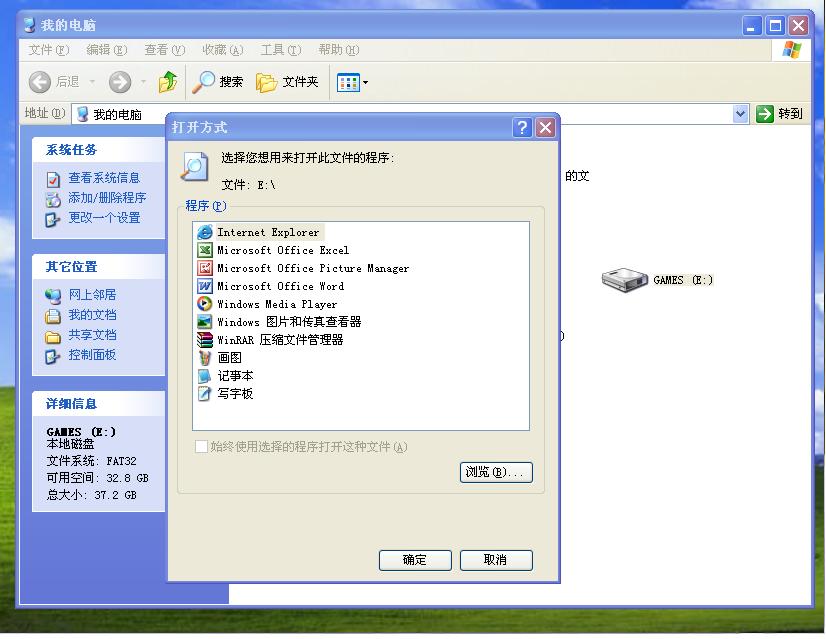Select the '记事本' list text
The width and height of the screenshot is (826, 639).
coord(235,376)
